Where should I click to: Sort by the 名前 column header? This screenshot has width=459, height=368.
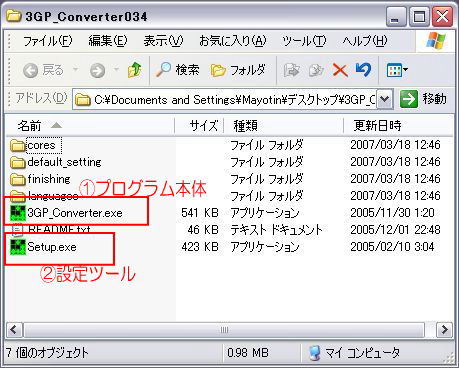click(90, 126)
